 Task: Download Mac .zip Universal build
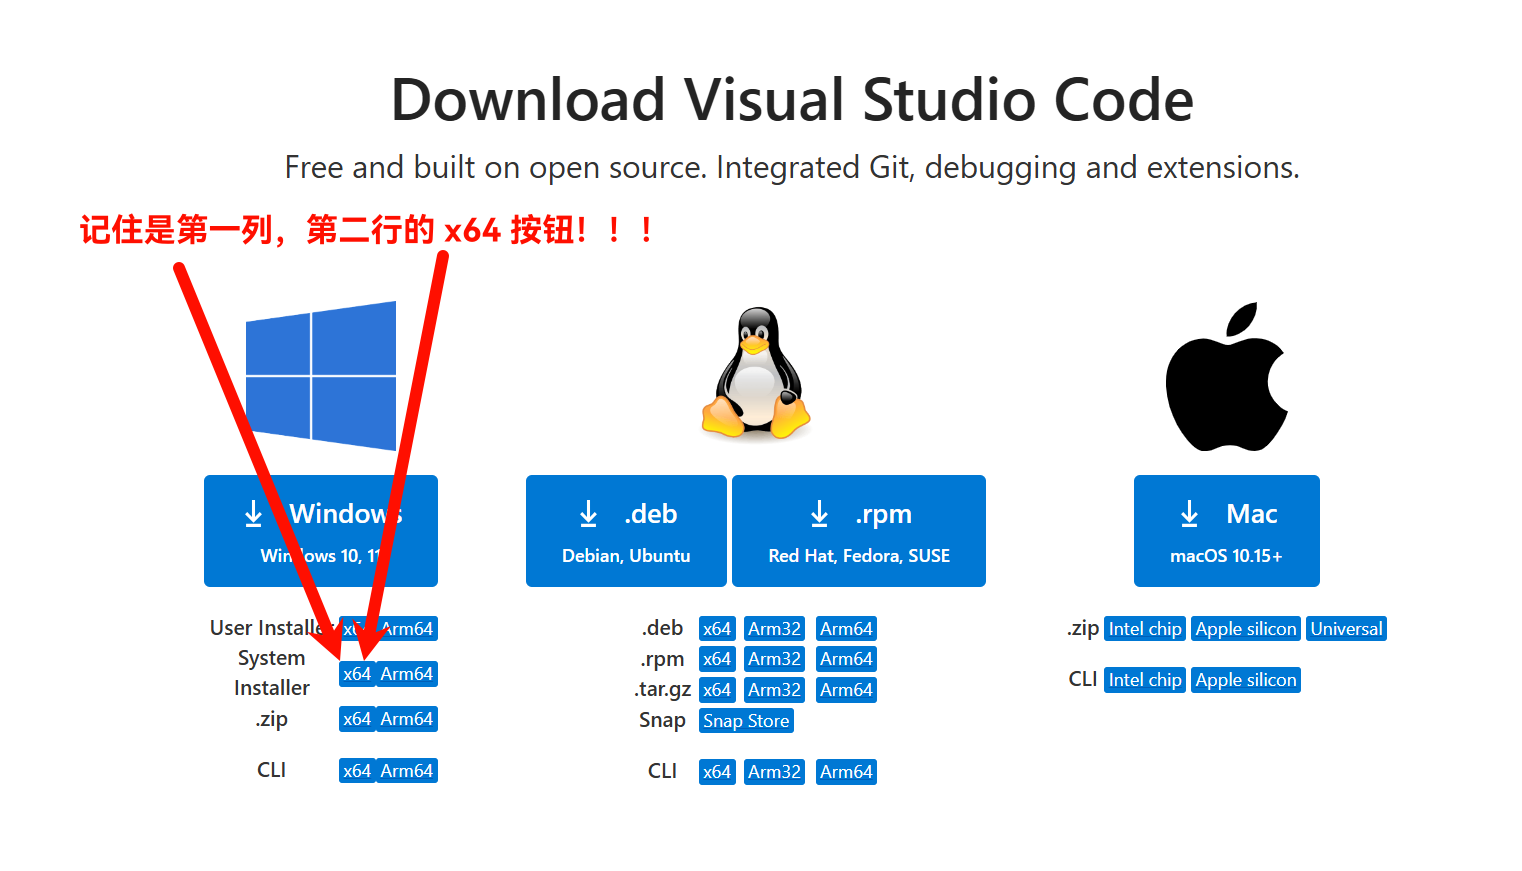point(1347,629)
